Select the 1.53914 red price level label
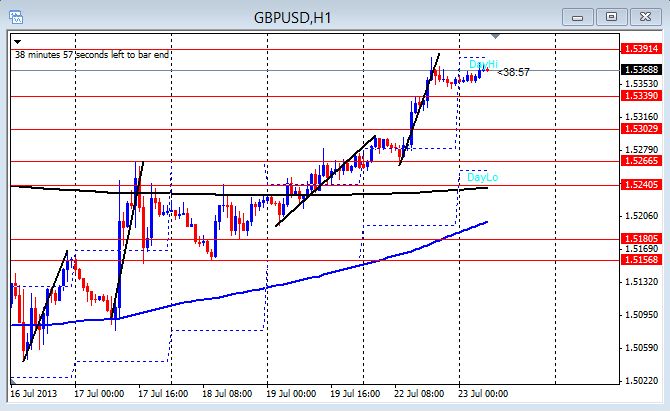The height and width of the screenshot is (411, 670). pos(641,49)
